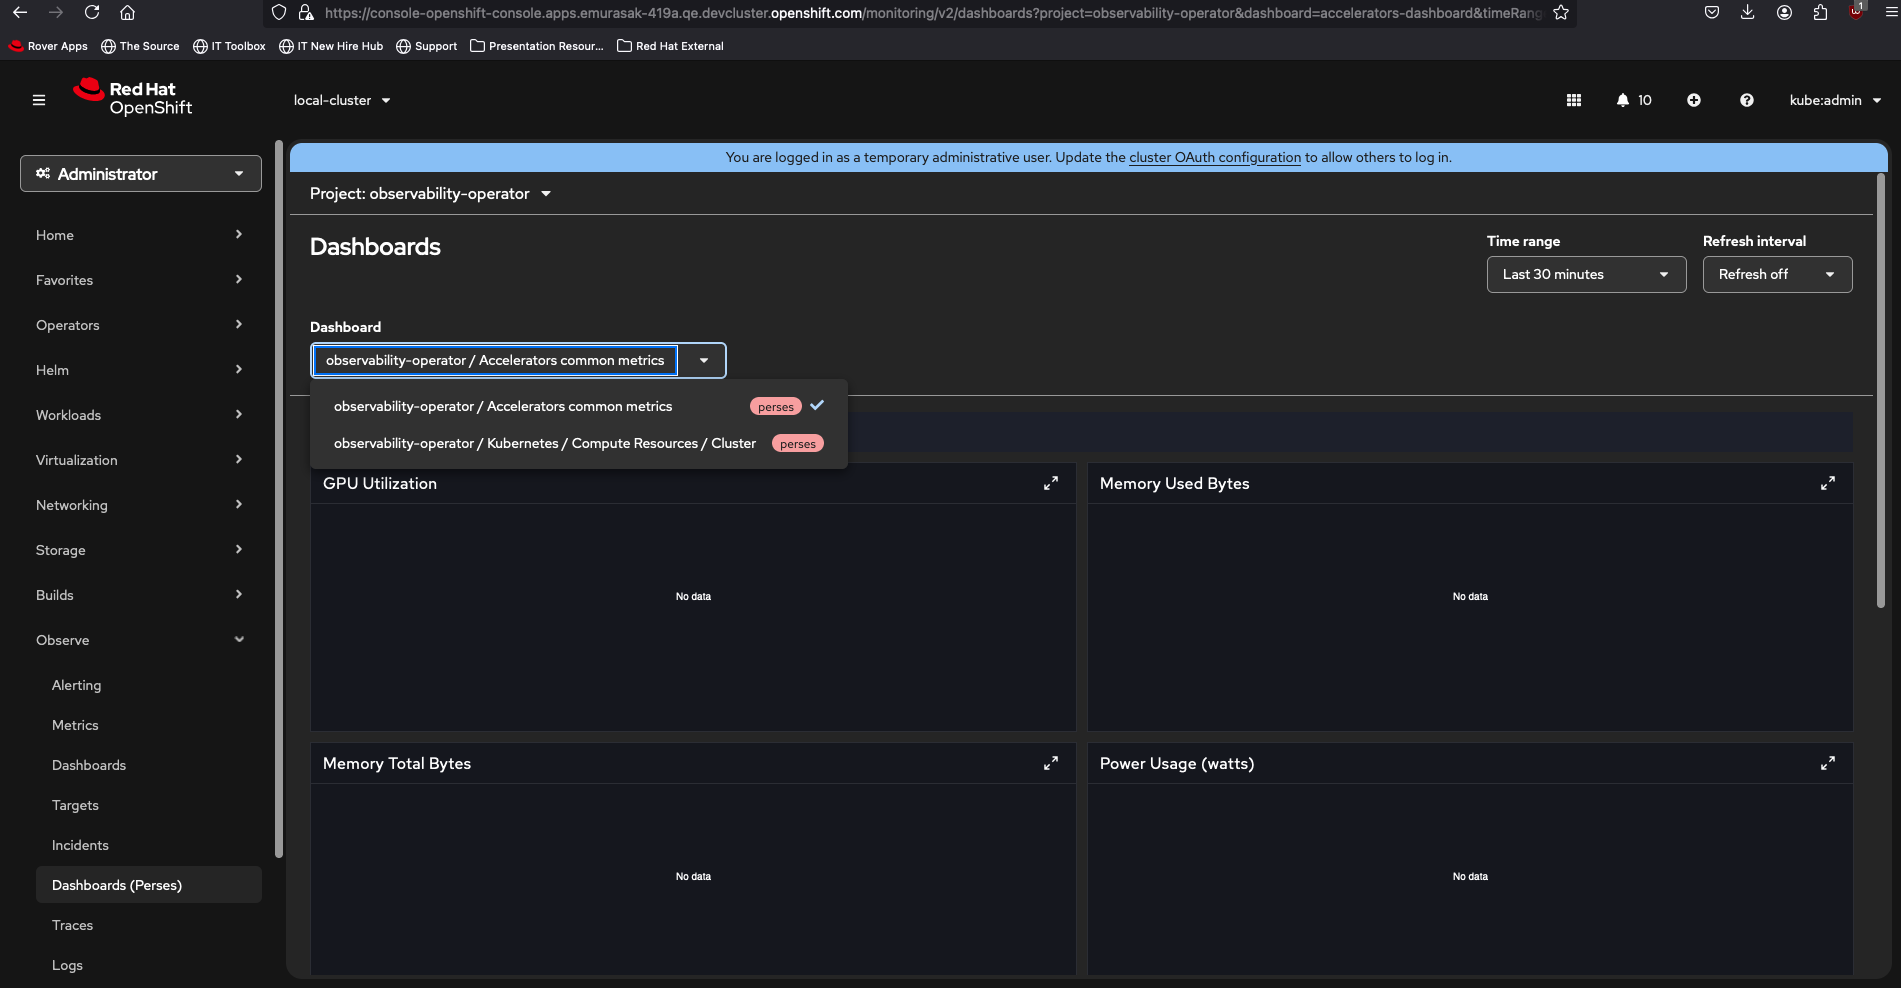
Task: Go back in browser history
Action: (x=20, y=13)
